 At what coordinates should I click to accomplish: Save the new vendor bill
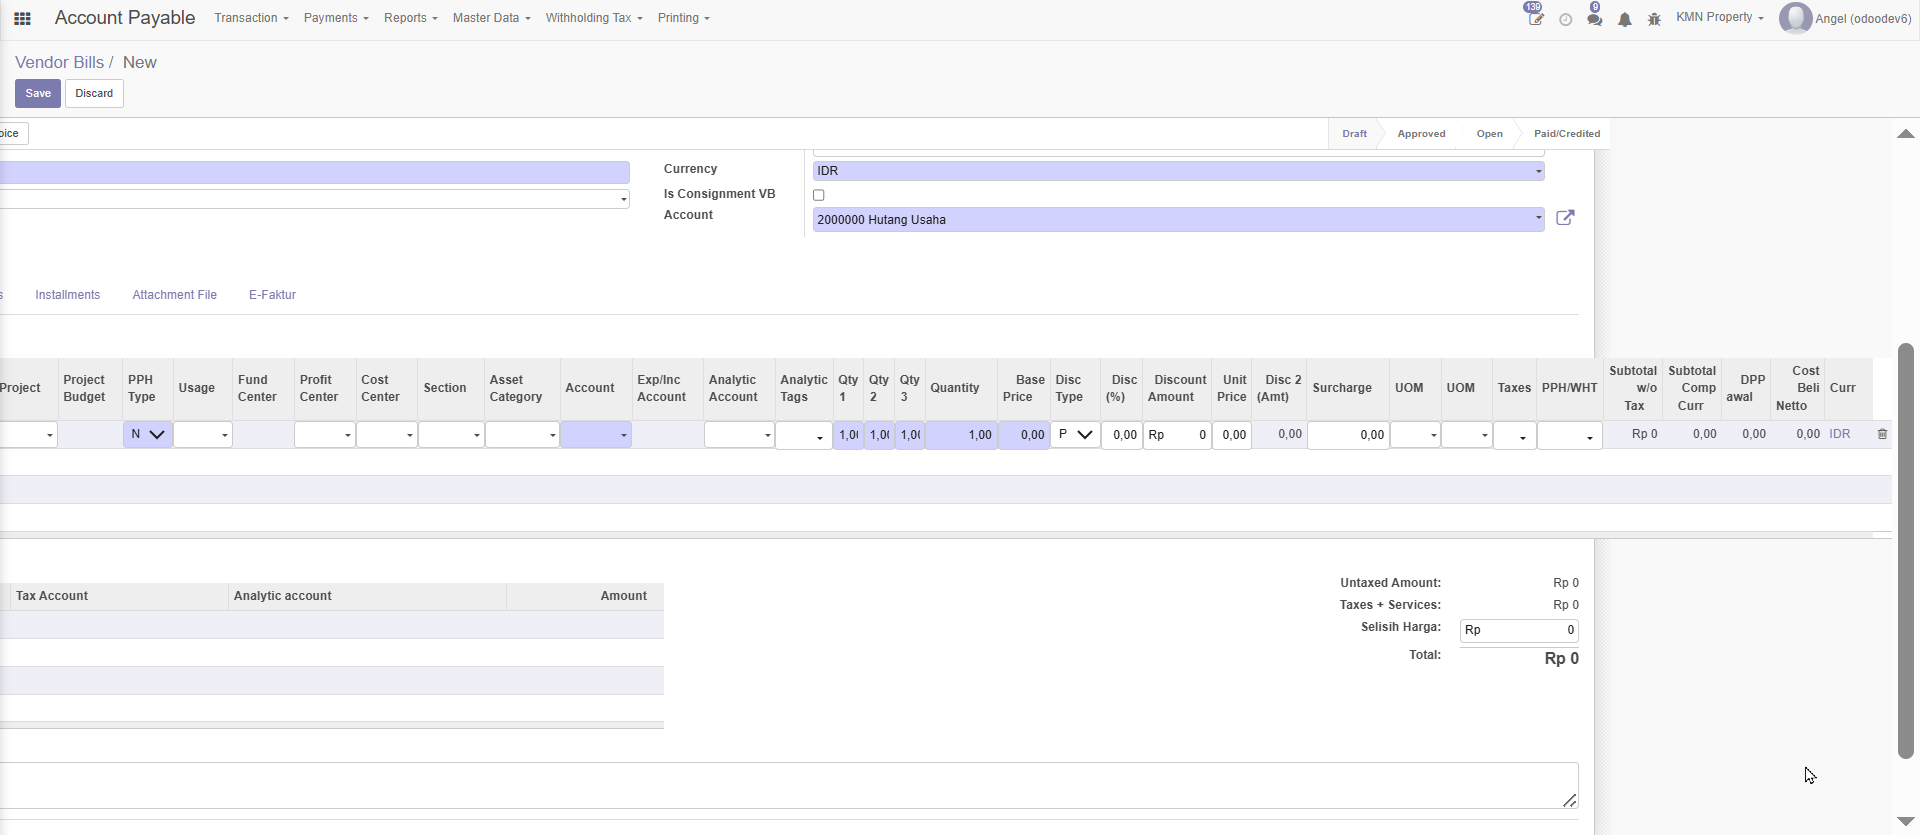pyautogui.click(x=38, y=93)
